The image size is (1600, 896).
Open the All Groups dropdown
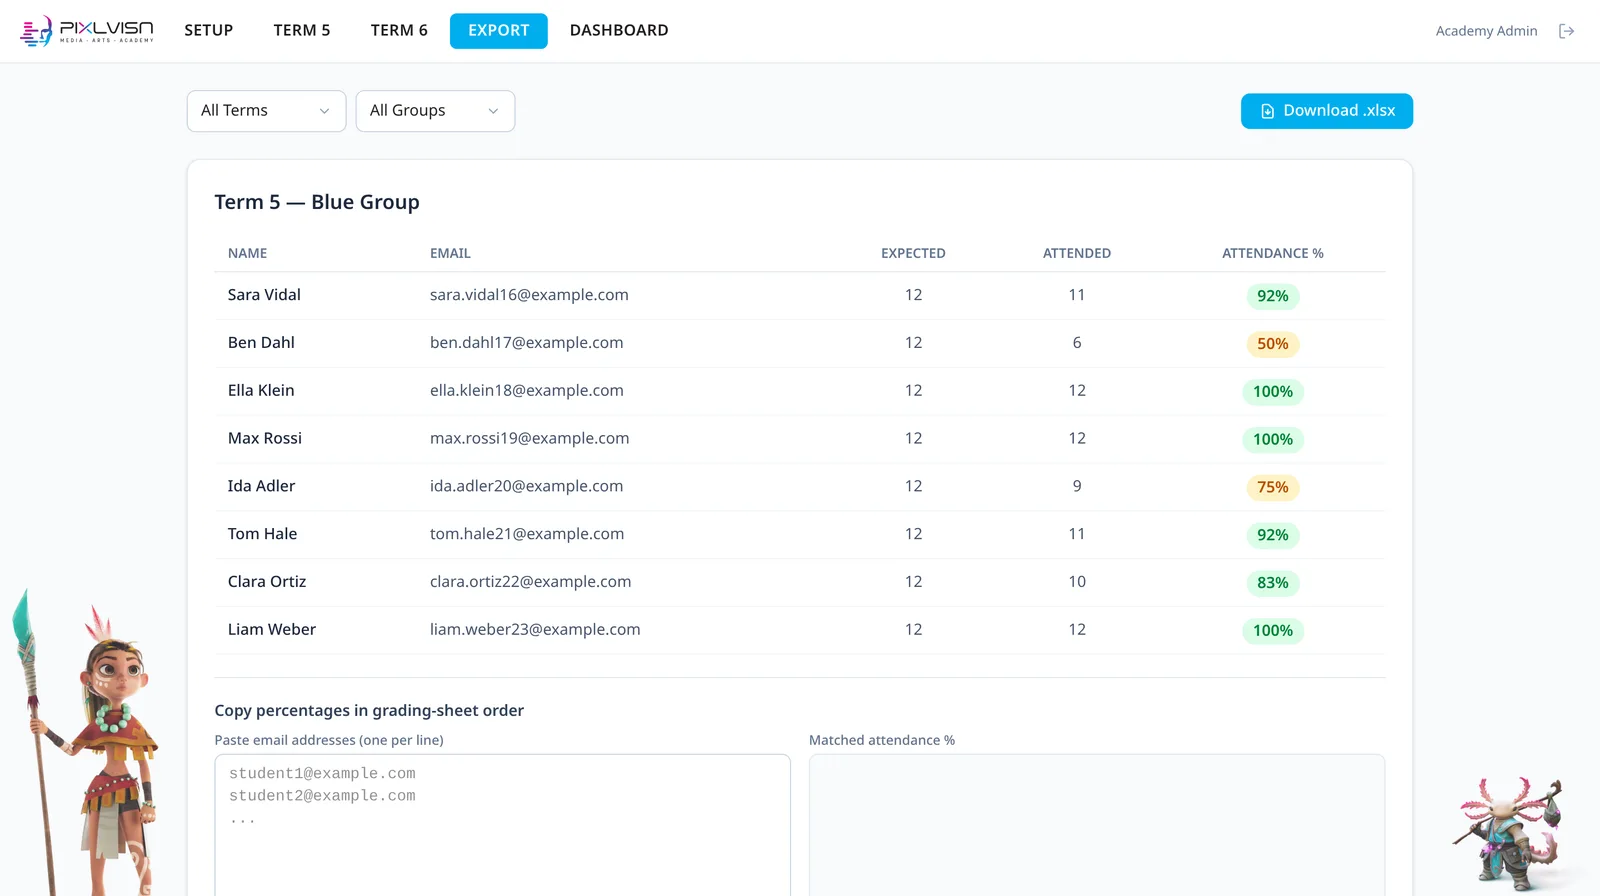[x=435, y=111]
